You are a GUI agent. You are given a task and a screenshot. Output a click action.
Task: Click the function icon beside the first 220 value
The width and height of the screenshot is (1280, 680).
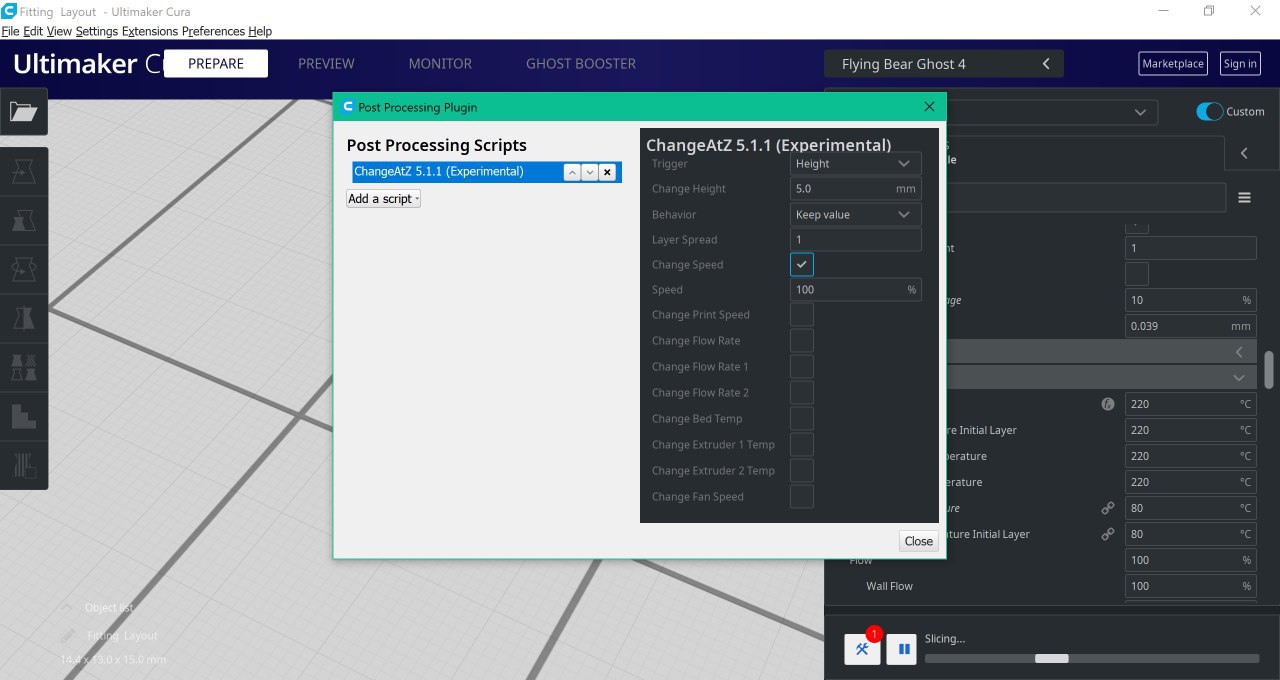click(x=1108, y=404)
